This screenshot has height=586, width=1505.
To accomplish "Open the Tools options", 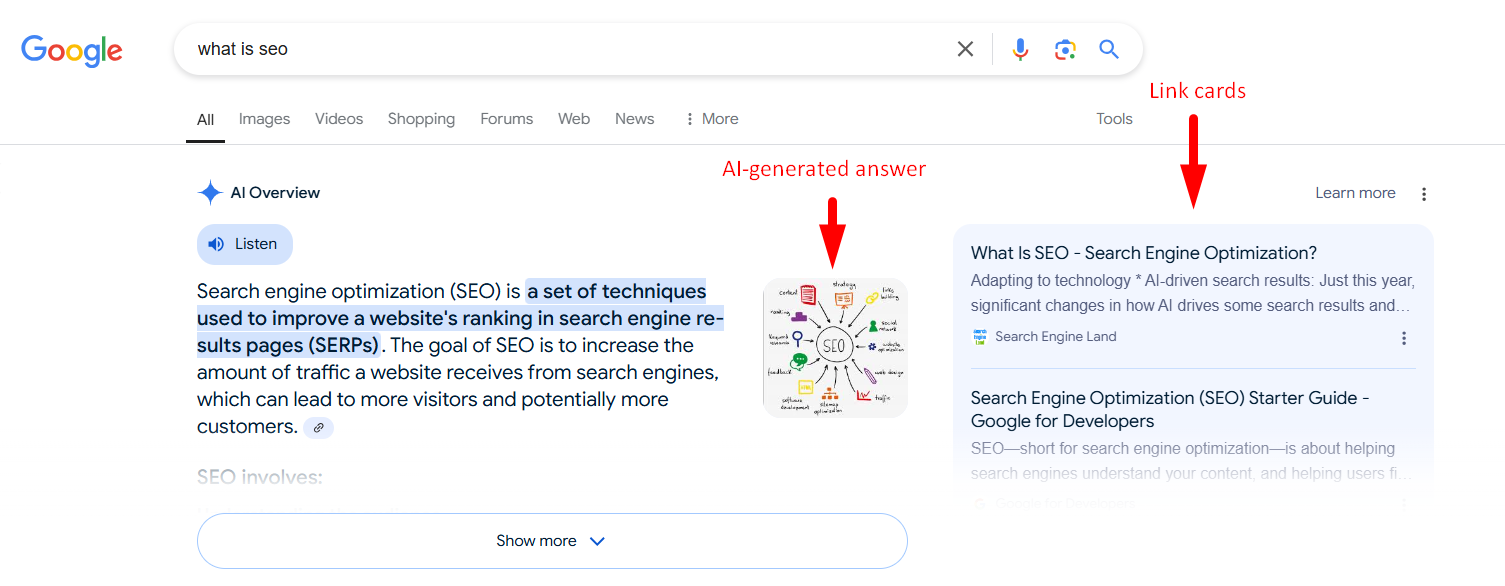I will pyautogui.click(x=1114, y=119).
